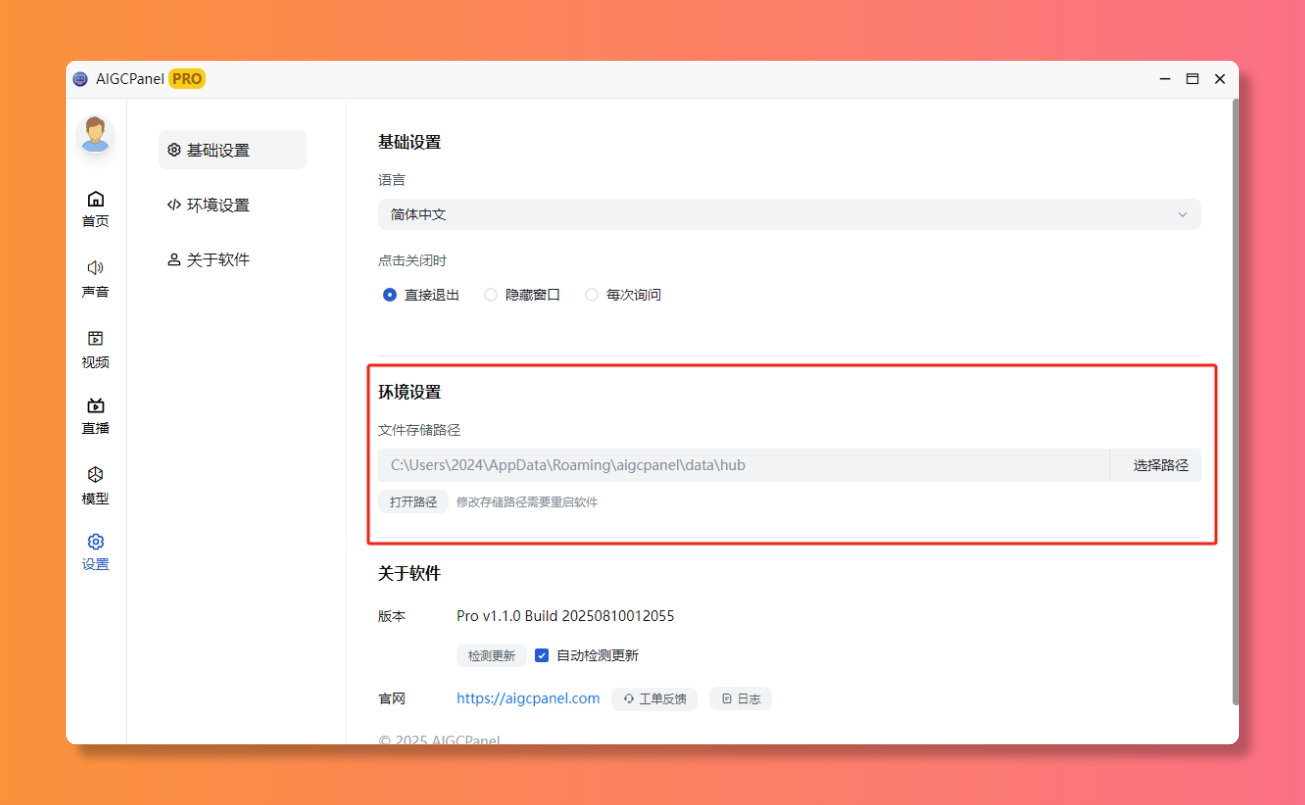Click the 选择路径 button

pyautogui.click(x=1160, y=465)
